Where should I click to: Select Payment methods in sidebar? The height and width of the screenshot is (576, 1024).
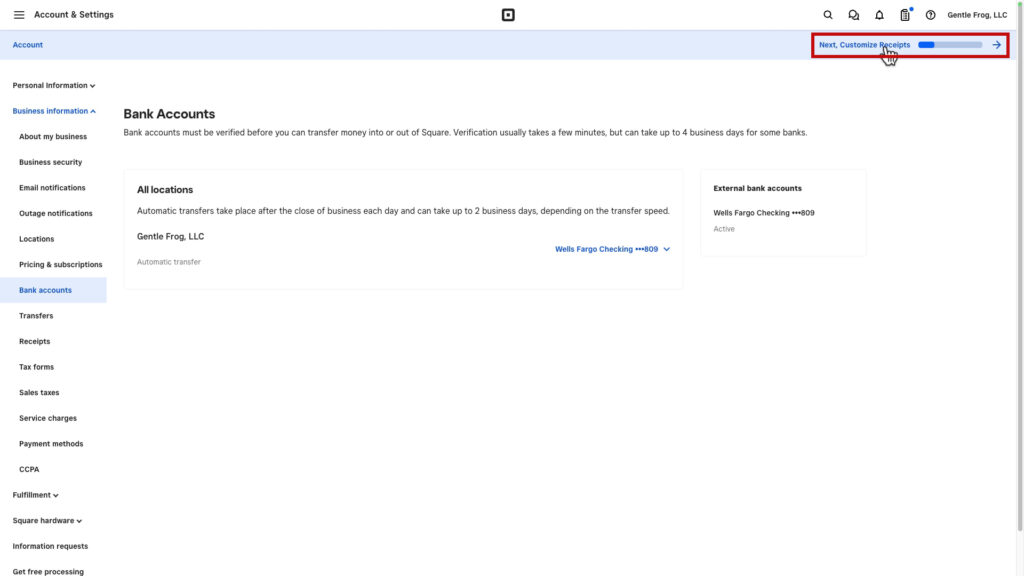51,444
